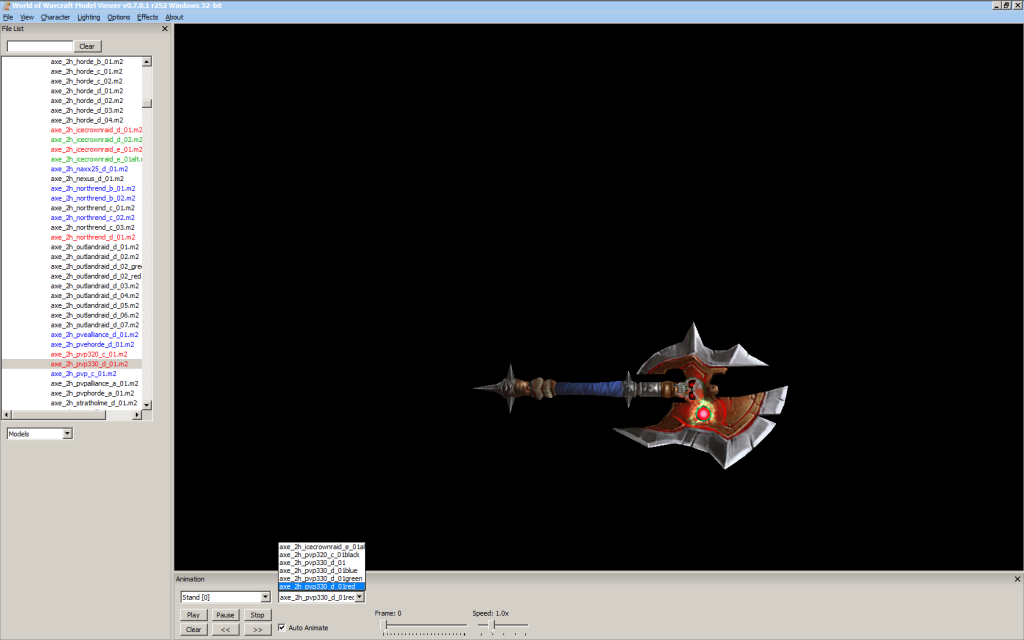Select axe_2h_pvpalliance_a_01.m2 file

[95, 383]
